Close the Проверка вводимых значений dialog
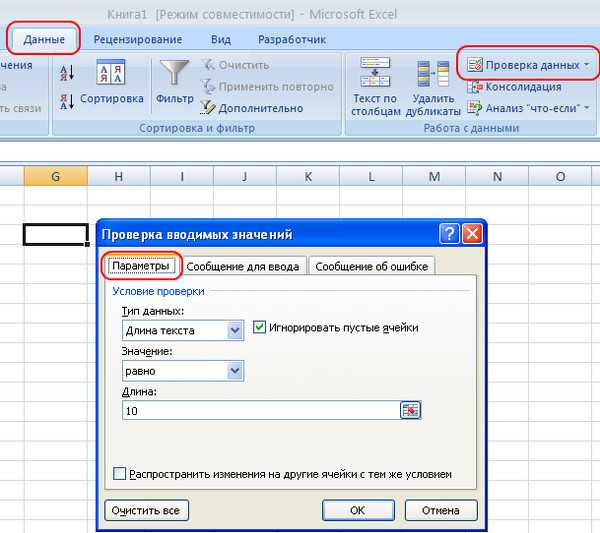 tap(472, 233)
